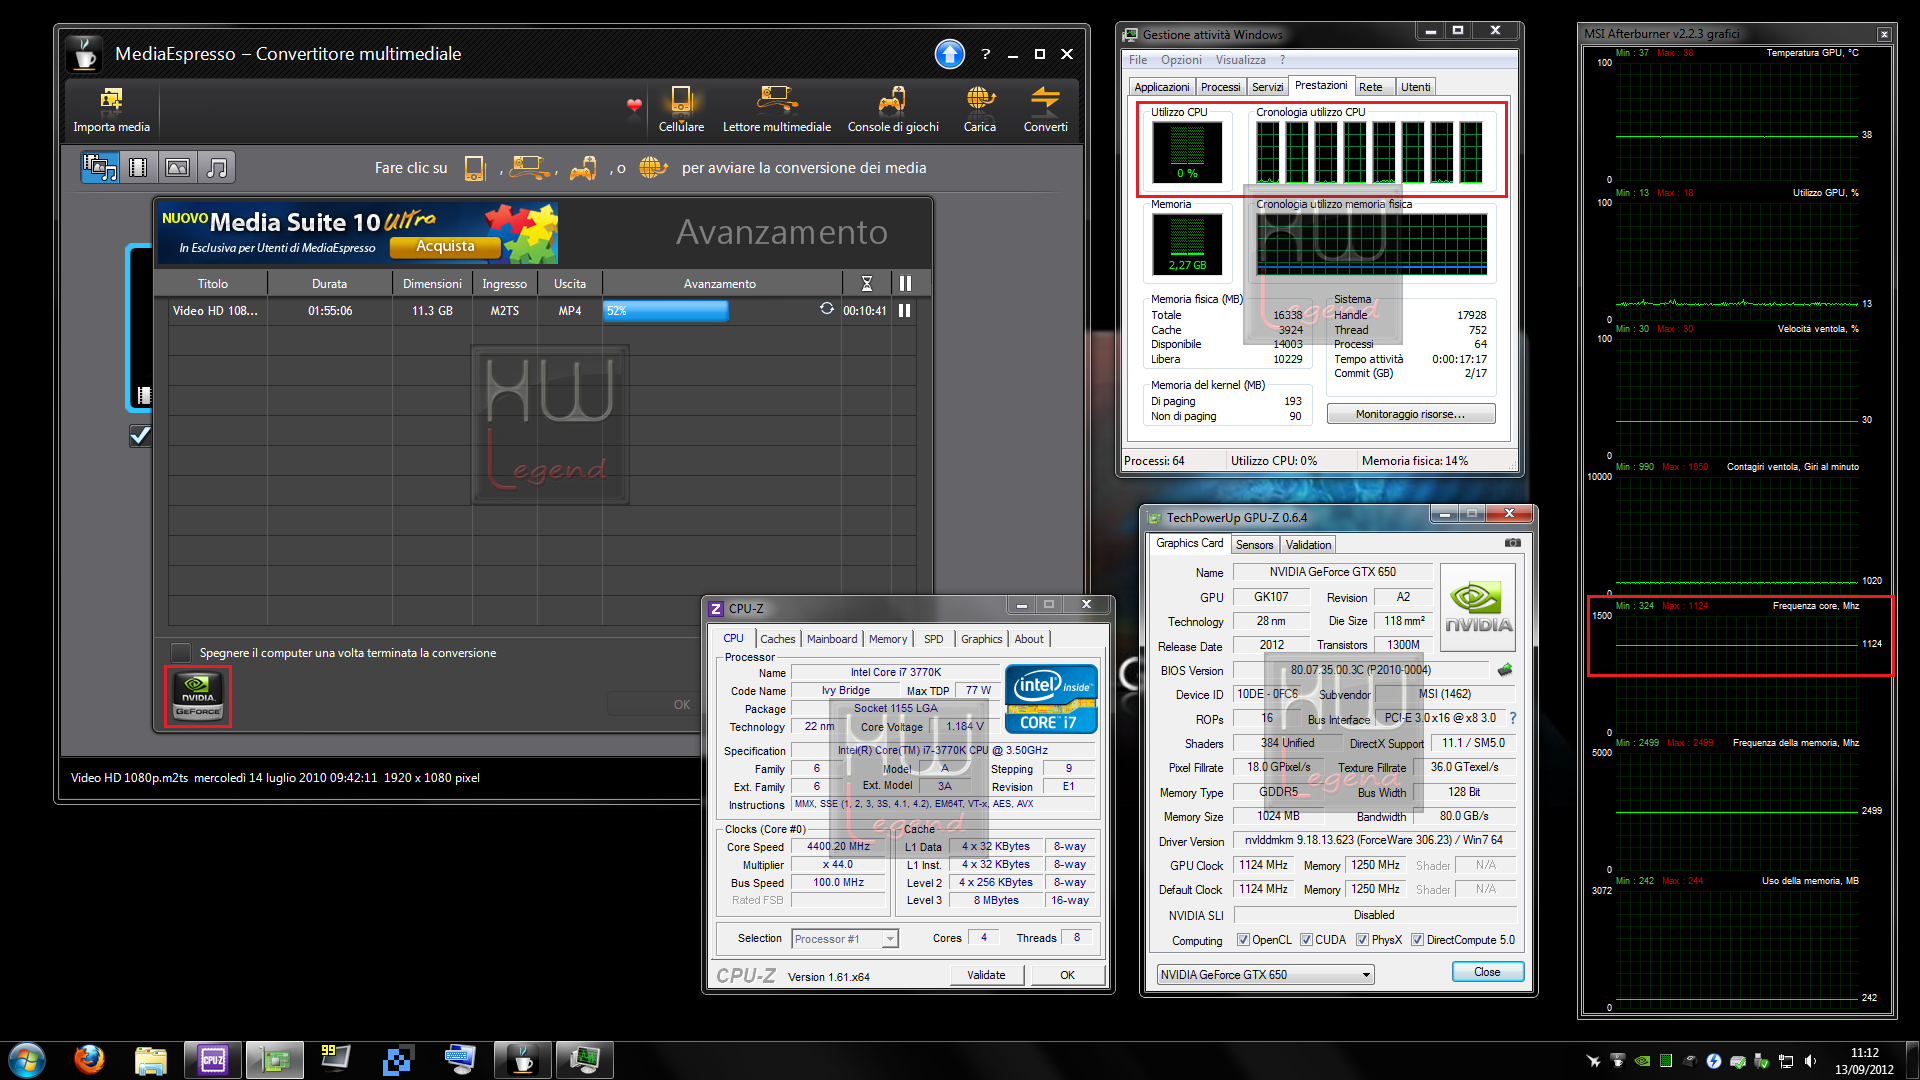Toggle OpenCL checkbox in GPU-Z
The height and width of the screenshot is (1080, 1920).
(x=1243, y=940)
